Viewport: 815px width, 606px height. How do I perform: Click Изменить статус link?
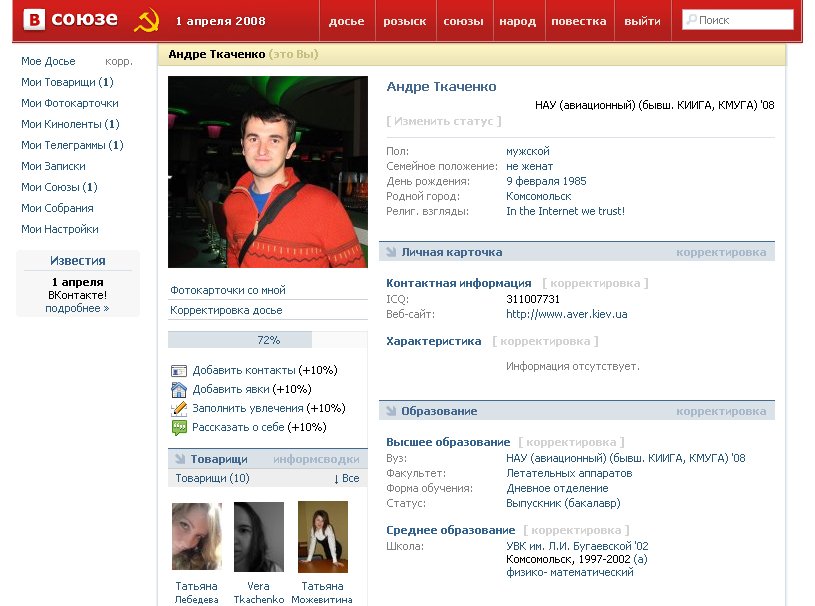pos(443,121)
